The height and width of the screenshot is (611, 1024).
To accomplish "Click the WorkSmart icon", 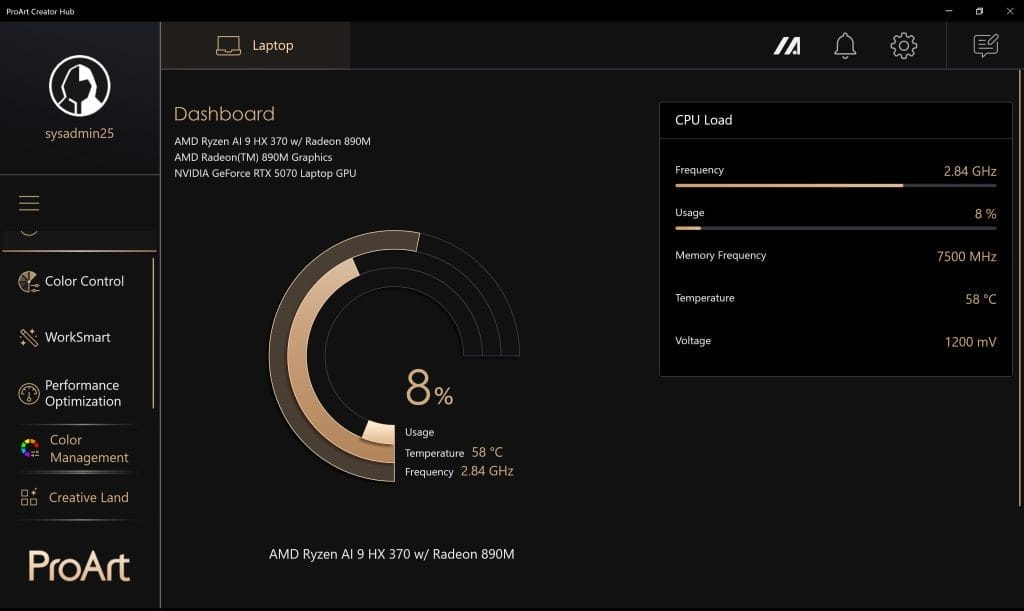I will click(29, 337).
